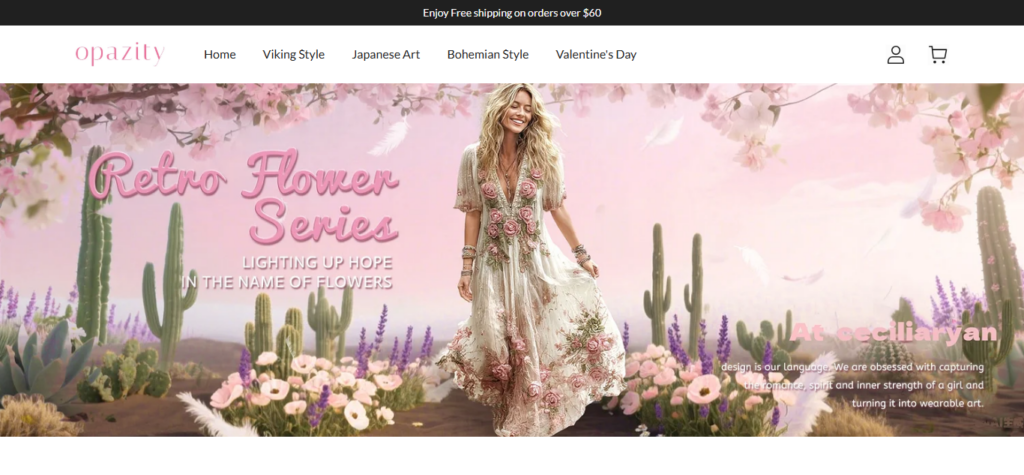Screen dimensions: 1024x475
Task: Go to the Home menu item
Action: tap(220, 55)
